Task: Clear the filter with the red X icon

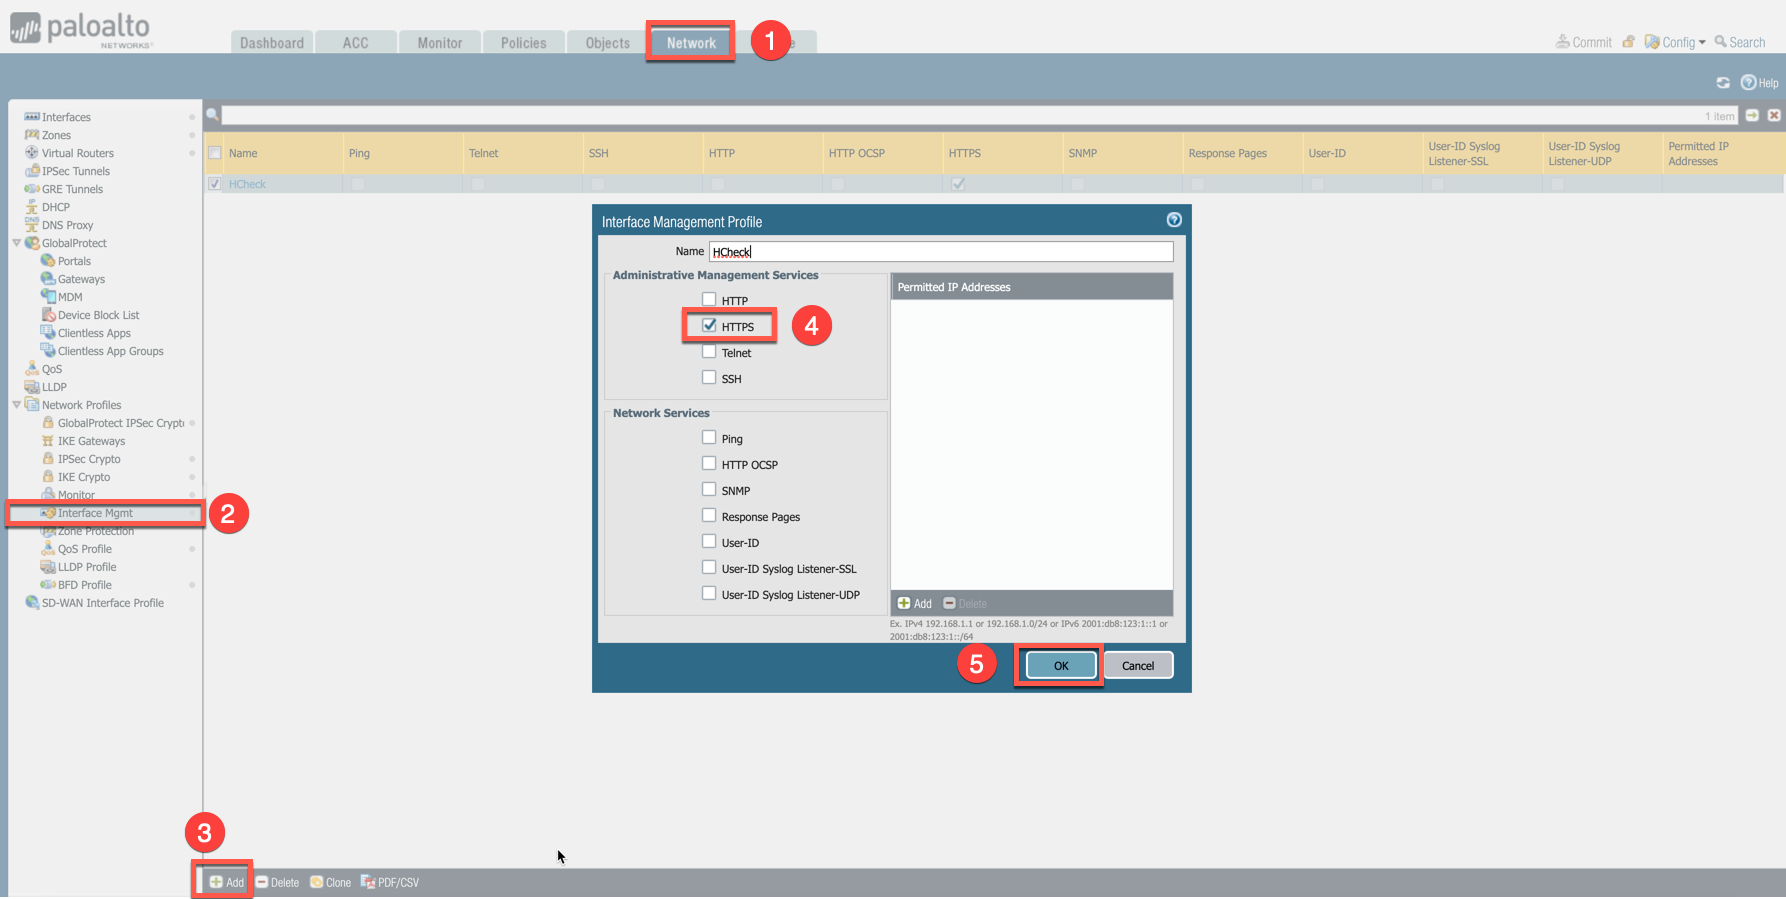Action: click(x=1774, y=115)
